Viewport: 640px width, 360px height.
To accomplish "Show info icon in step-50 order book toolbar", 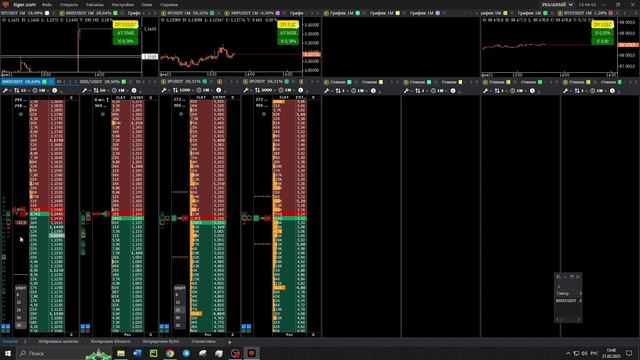I will click(134, 90).
